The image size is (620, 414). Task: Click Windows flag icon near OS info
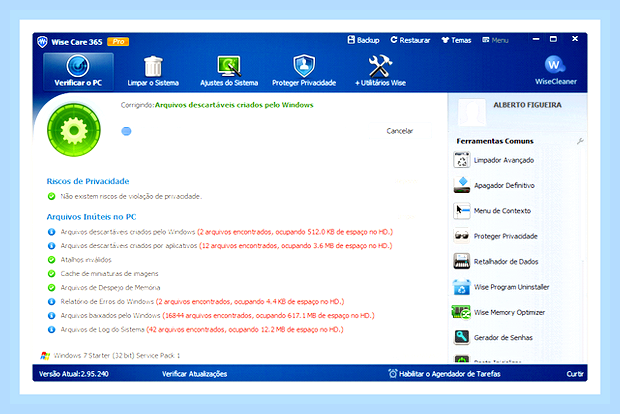point(45,355)
